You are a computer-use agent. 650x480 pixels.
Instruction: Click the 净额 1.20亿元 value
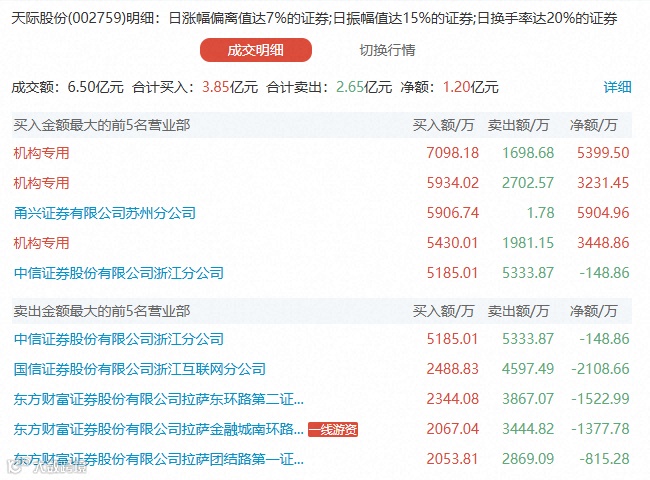(x=471, y=87)
